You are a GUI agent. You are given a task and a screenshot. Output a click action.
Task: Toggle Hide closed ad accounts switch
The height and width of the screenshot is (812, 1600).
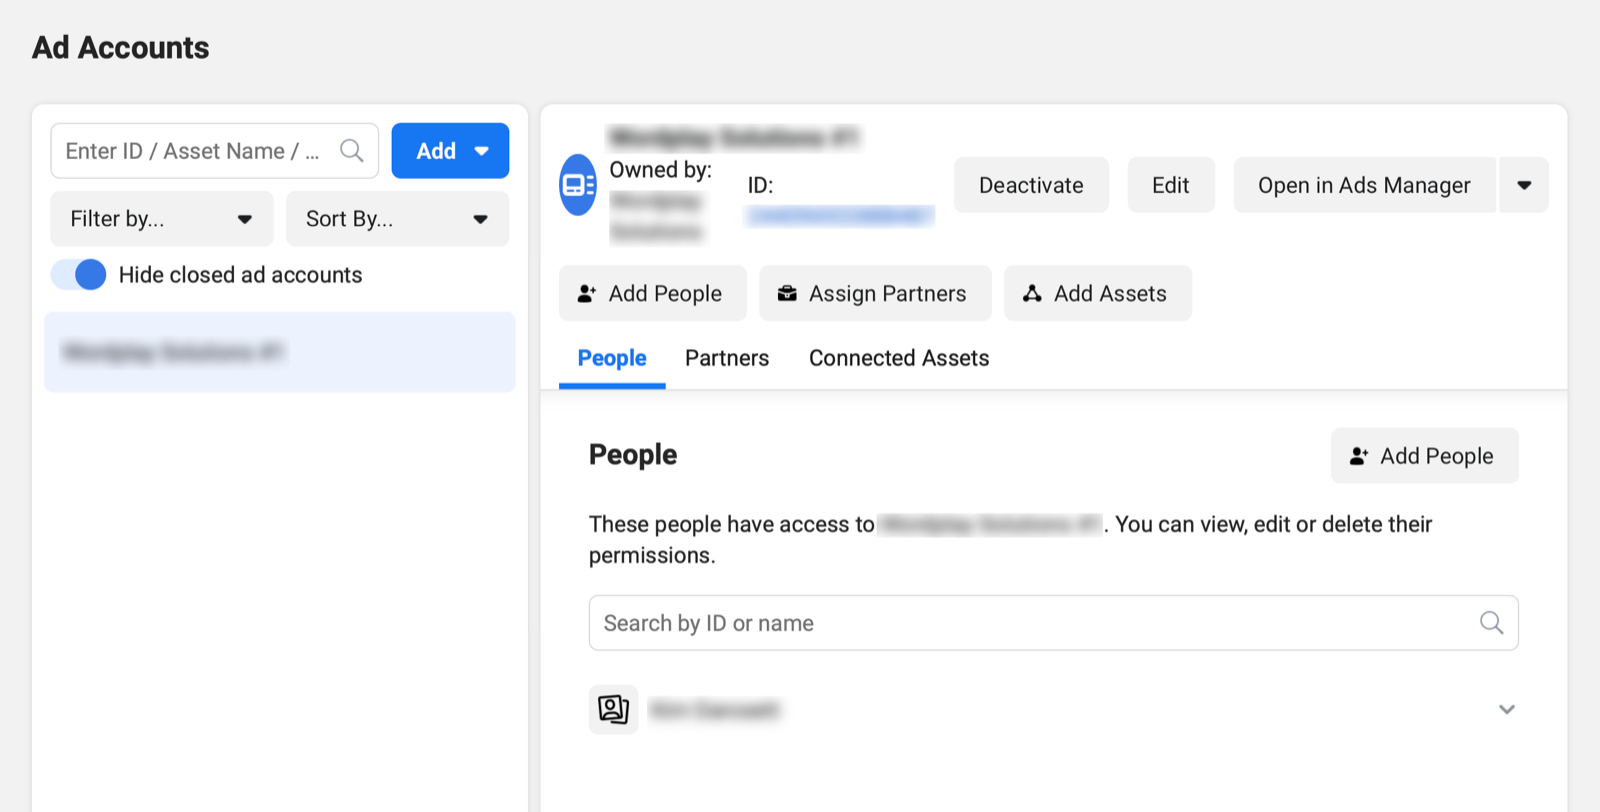79,275
